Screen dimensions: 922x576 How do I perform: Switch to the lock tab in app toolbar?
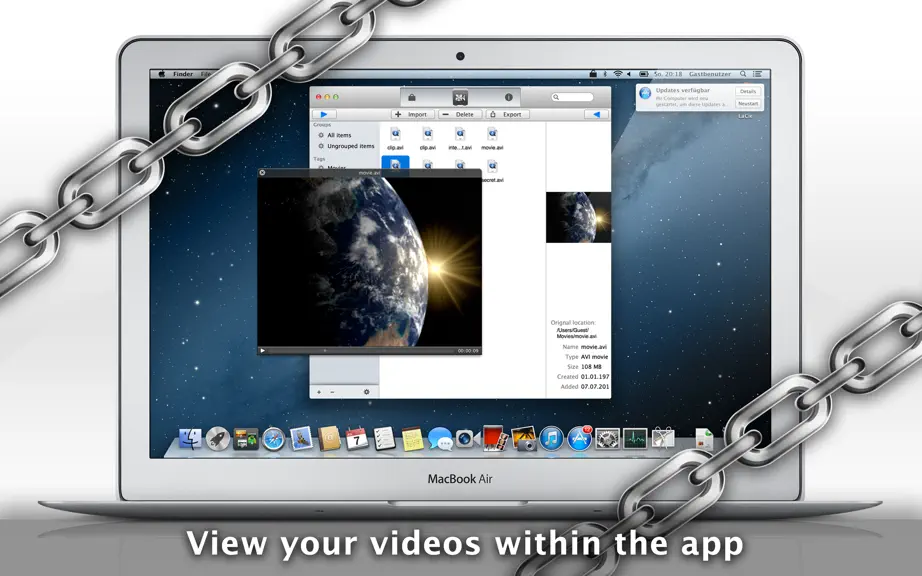(412, 97)
